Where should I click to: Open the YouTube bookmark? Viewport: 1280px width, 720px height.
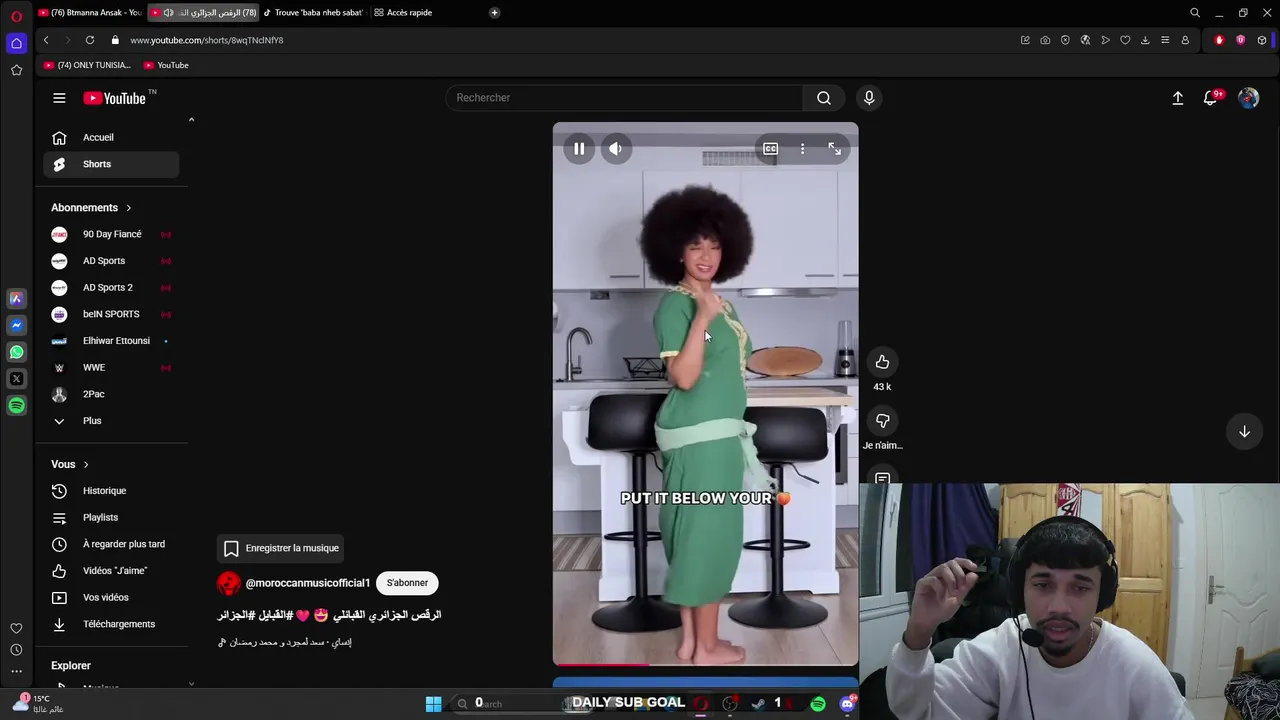166,65
